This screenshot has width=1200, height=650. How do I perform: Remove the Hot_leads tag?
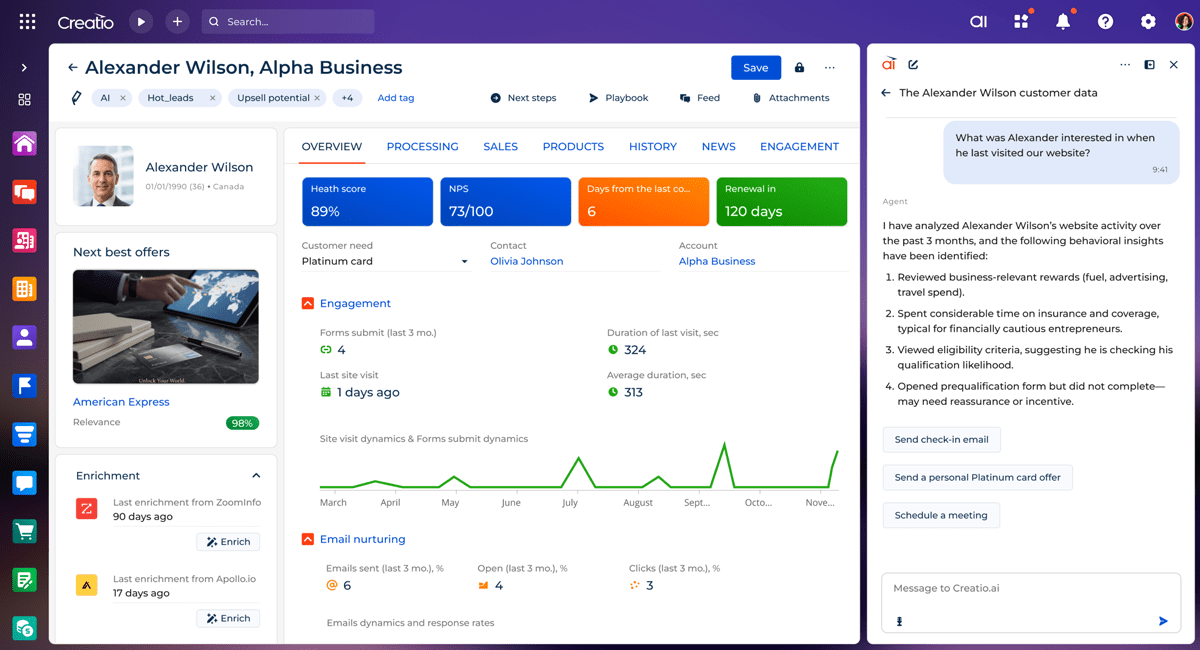point(212,98)
